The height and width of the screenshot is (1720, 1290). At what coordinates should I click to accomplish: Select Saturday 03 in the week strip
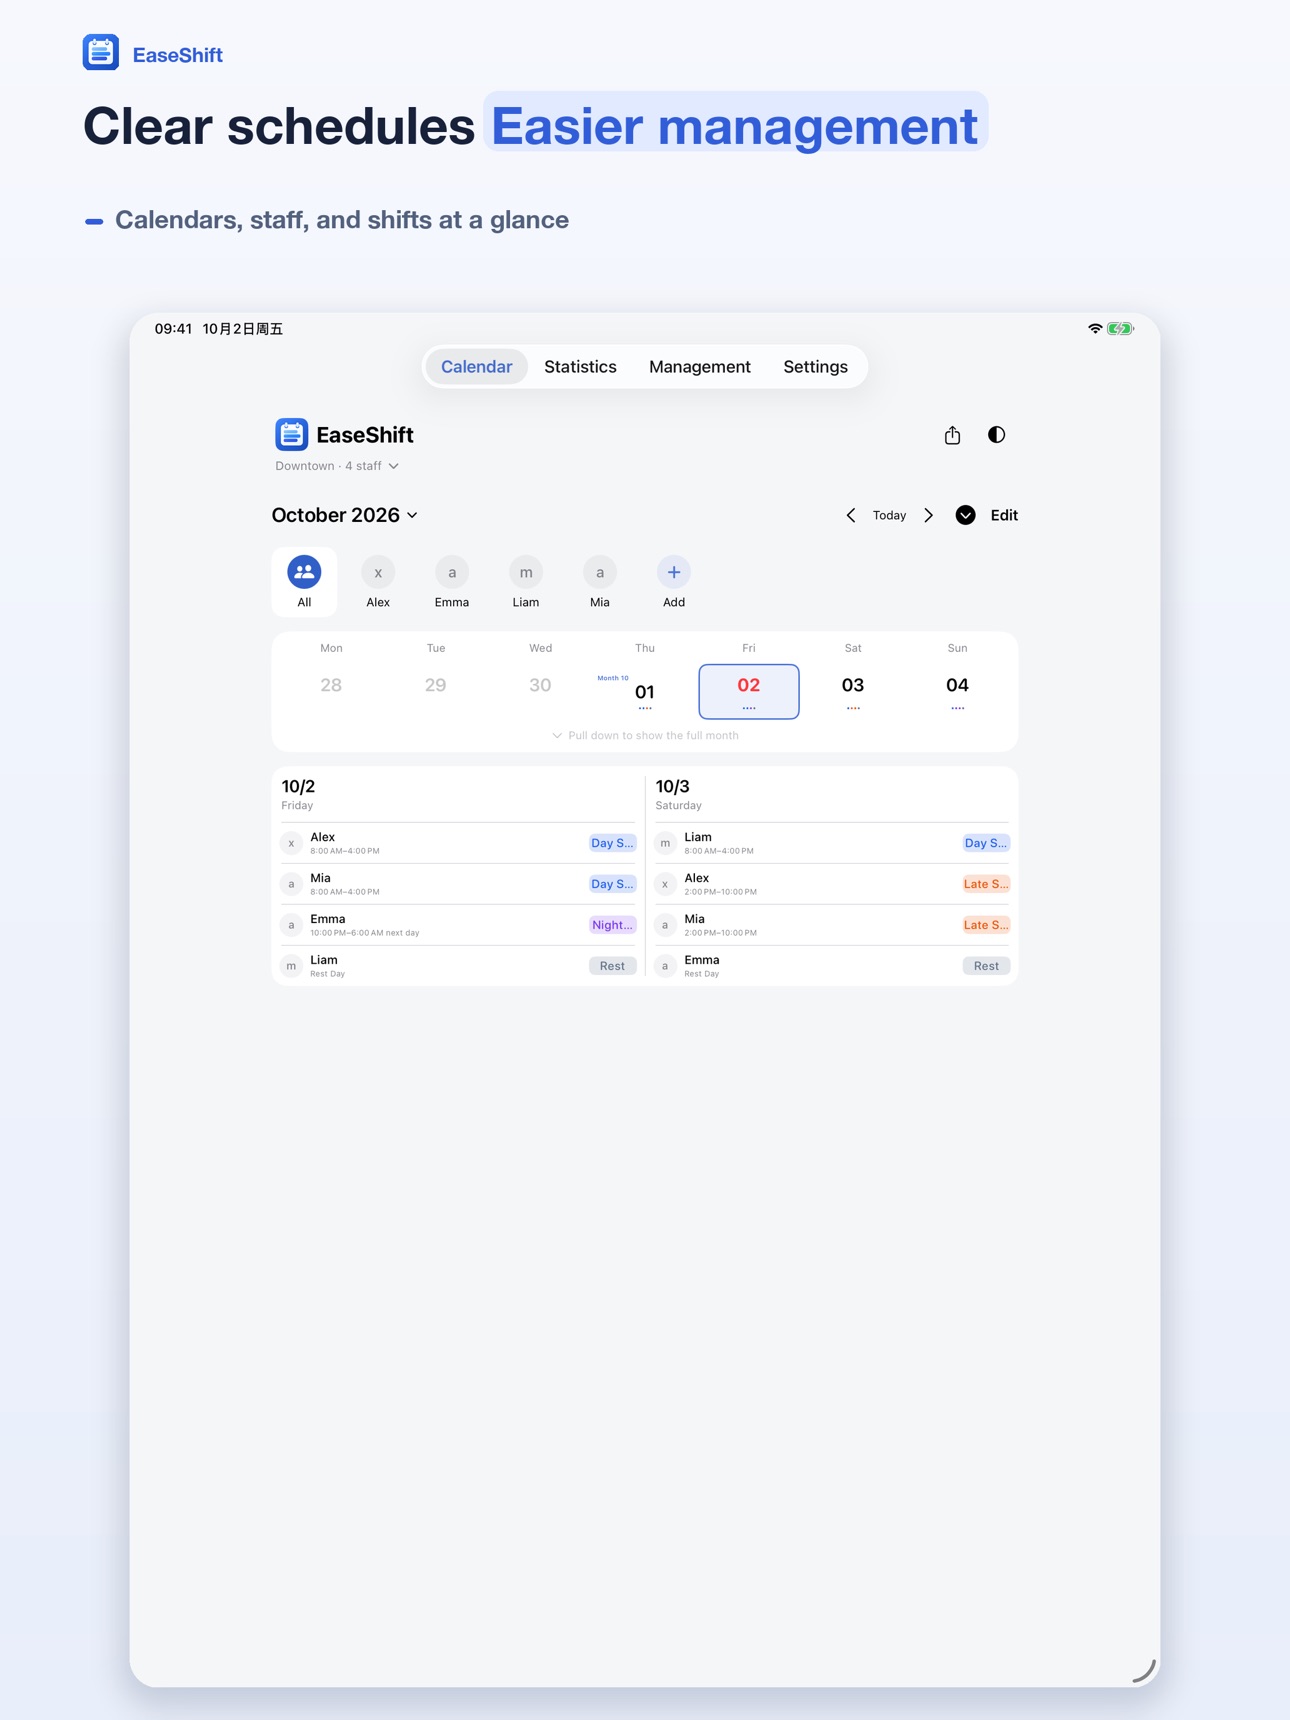tap(853, 690)
